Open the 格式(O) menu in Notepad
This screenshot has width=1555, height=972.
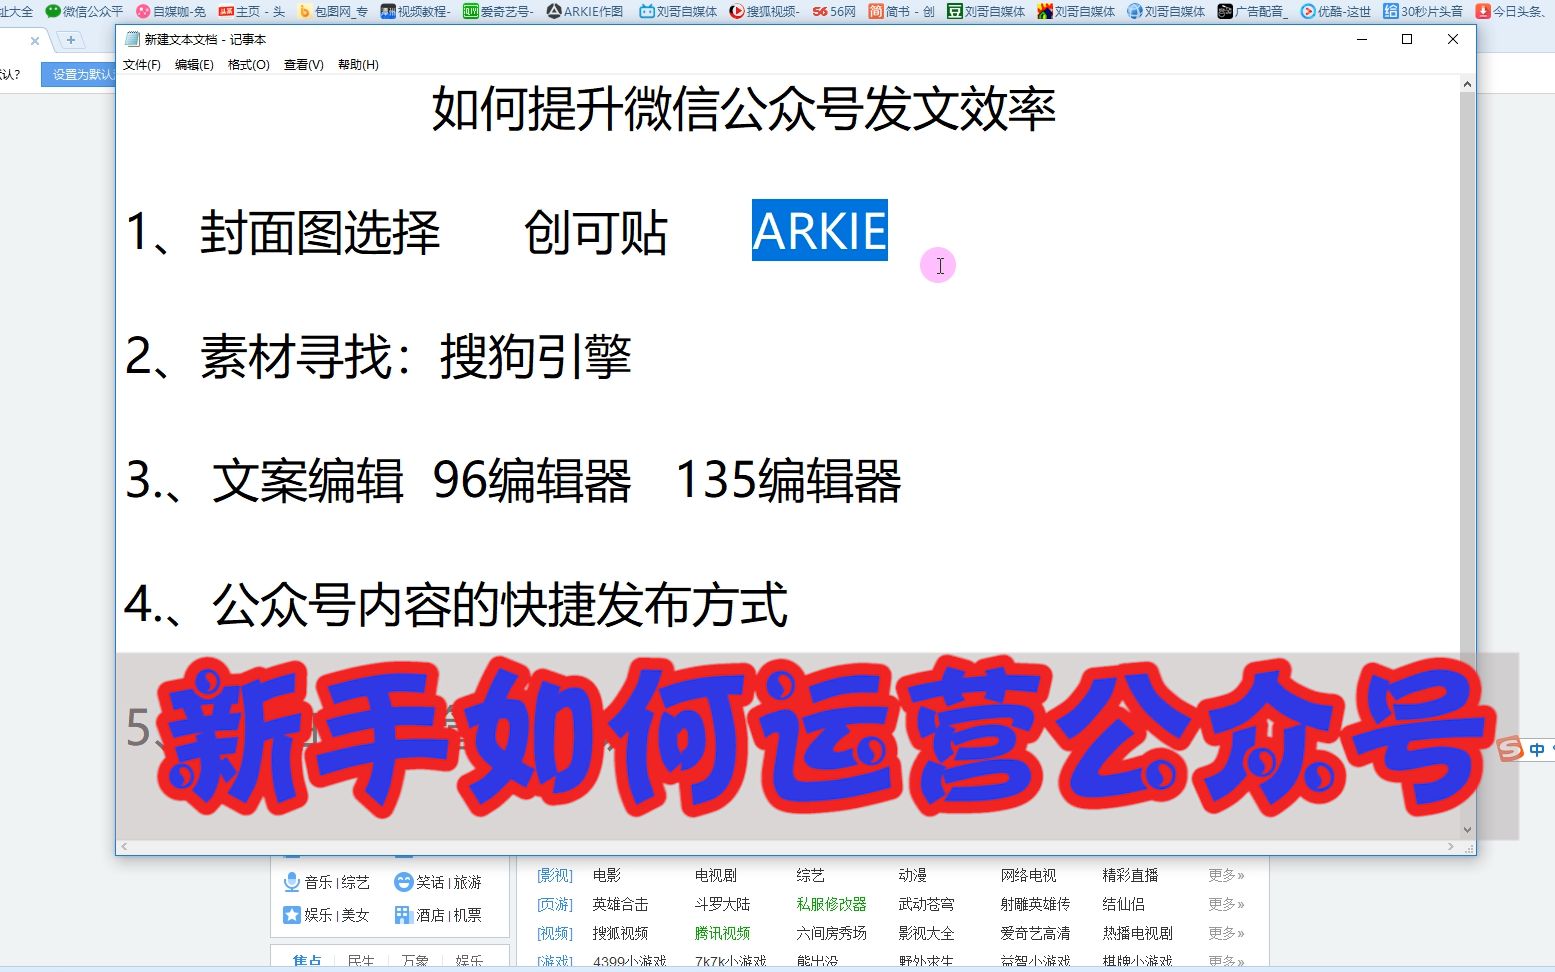point(248,65)
